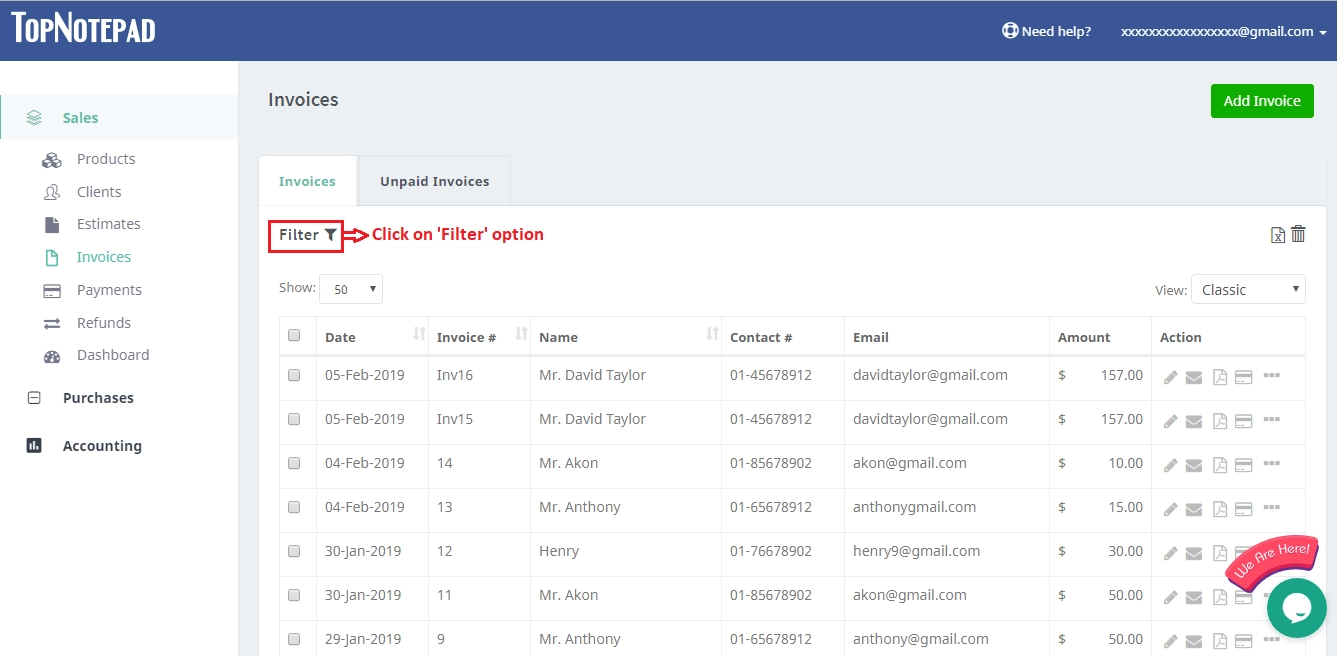This screenshot has height=660, width=1340.
Task: Open more actions ellipsis for invoice 12
Action: pos(1272,552)
